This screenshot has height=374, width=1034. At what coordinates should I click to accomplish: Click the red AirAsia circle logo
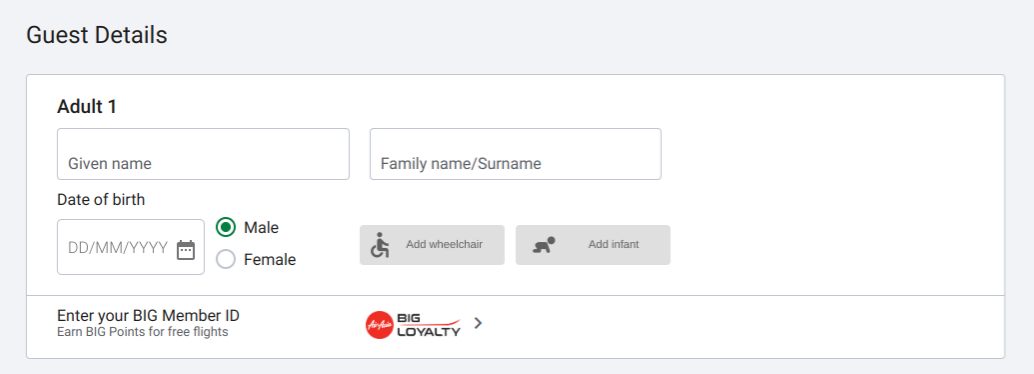click(379, 325)
